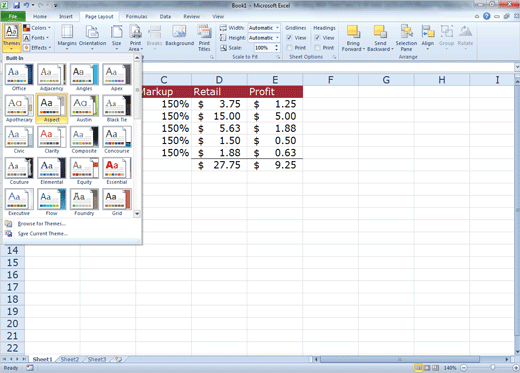Open the Print Area dropdown
This screenshot has height=373, width=520.
[x=135, y=38]
